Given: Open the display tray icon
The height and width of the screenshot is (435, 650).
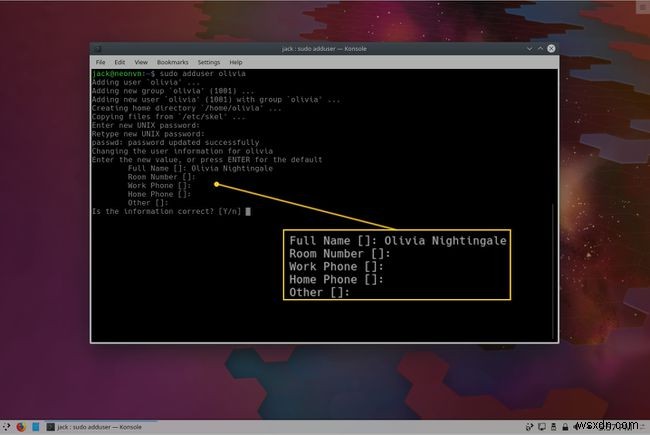Looking at the screenshot, I should 541,427.
